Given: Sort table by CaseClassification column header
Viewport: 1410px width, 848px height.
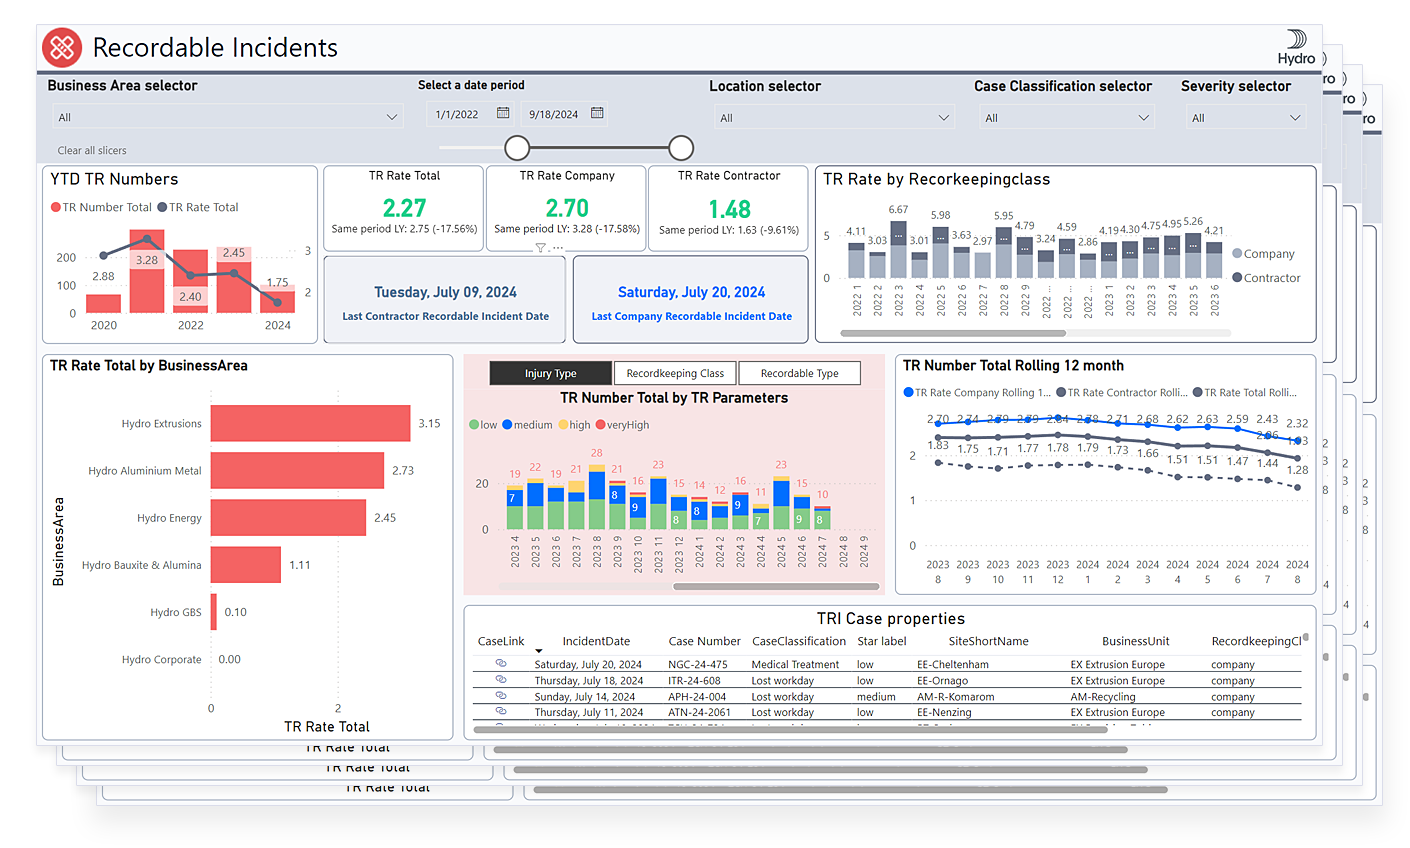Looking at the screenshot, I should [x=799, y=642].
